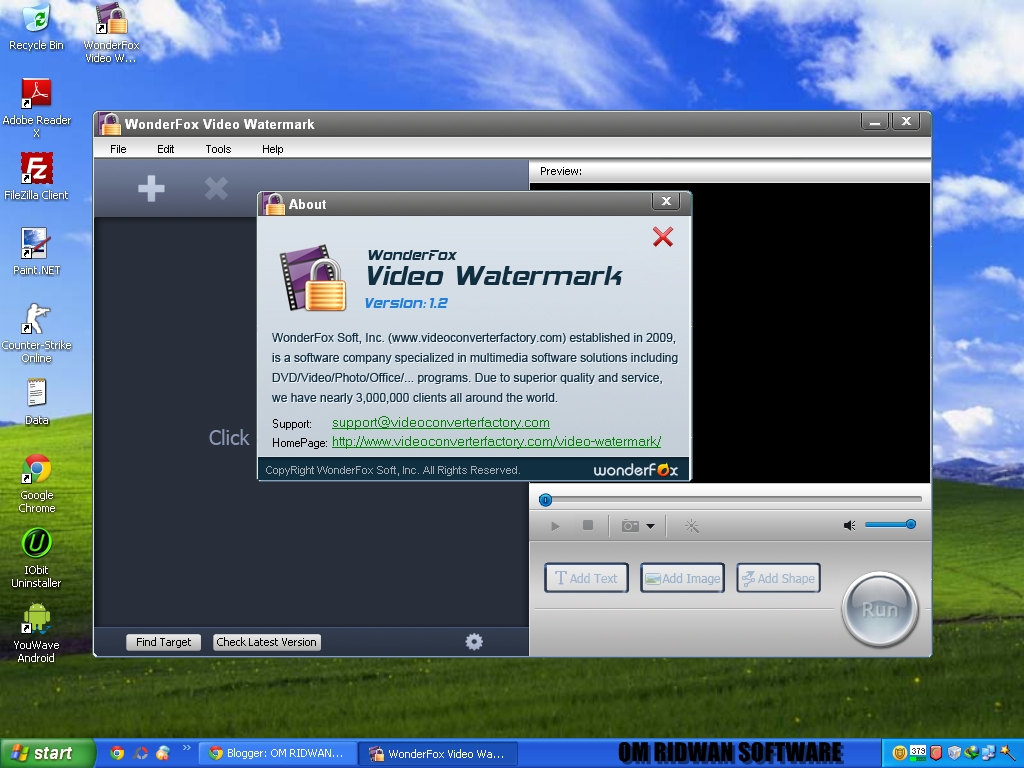Click the snapshot camera icon
Viewport: 1024px width, 768px height.
(x=630, y=526)
